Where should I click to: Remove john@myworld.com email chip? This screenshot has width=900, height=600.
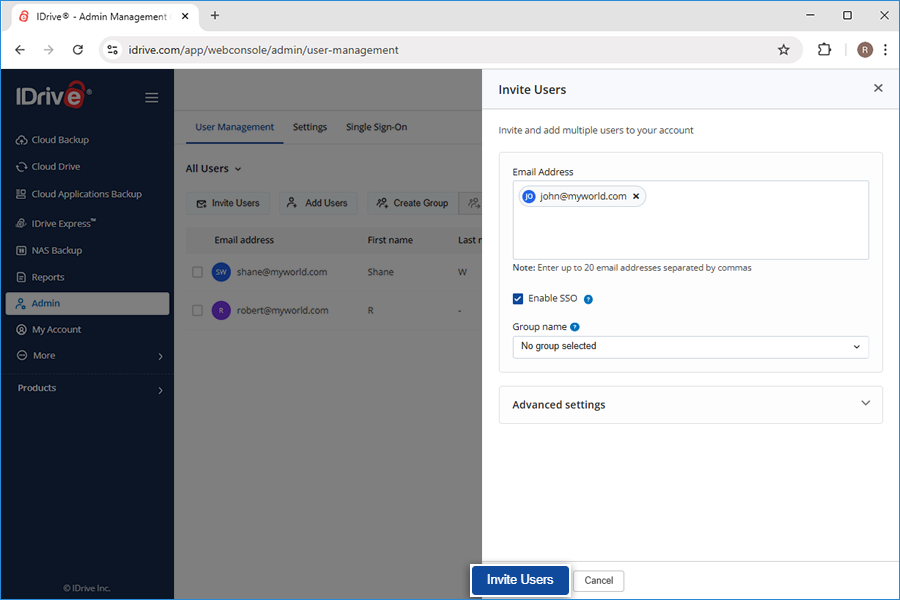pyautogui.click(x=636, y=196)
